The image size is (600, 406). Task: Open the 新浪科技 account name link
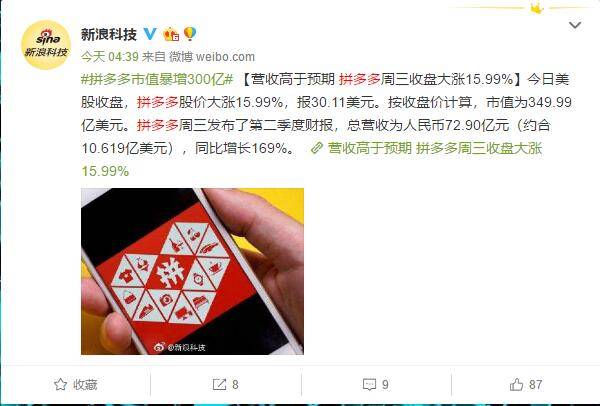pyautogui.click(x=109, y=34)
